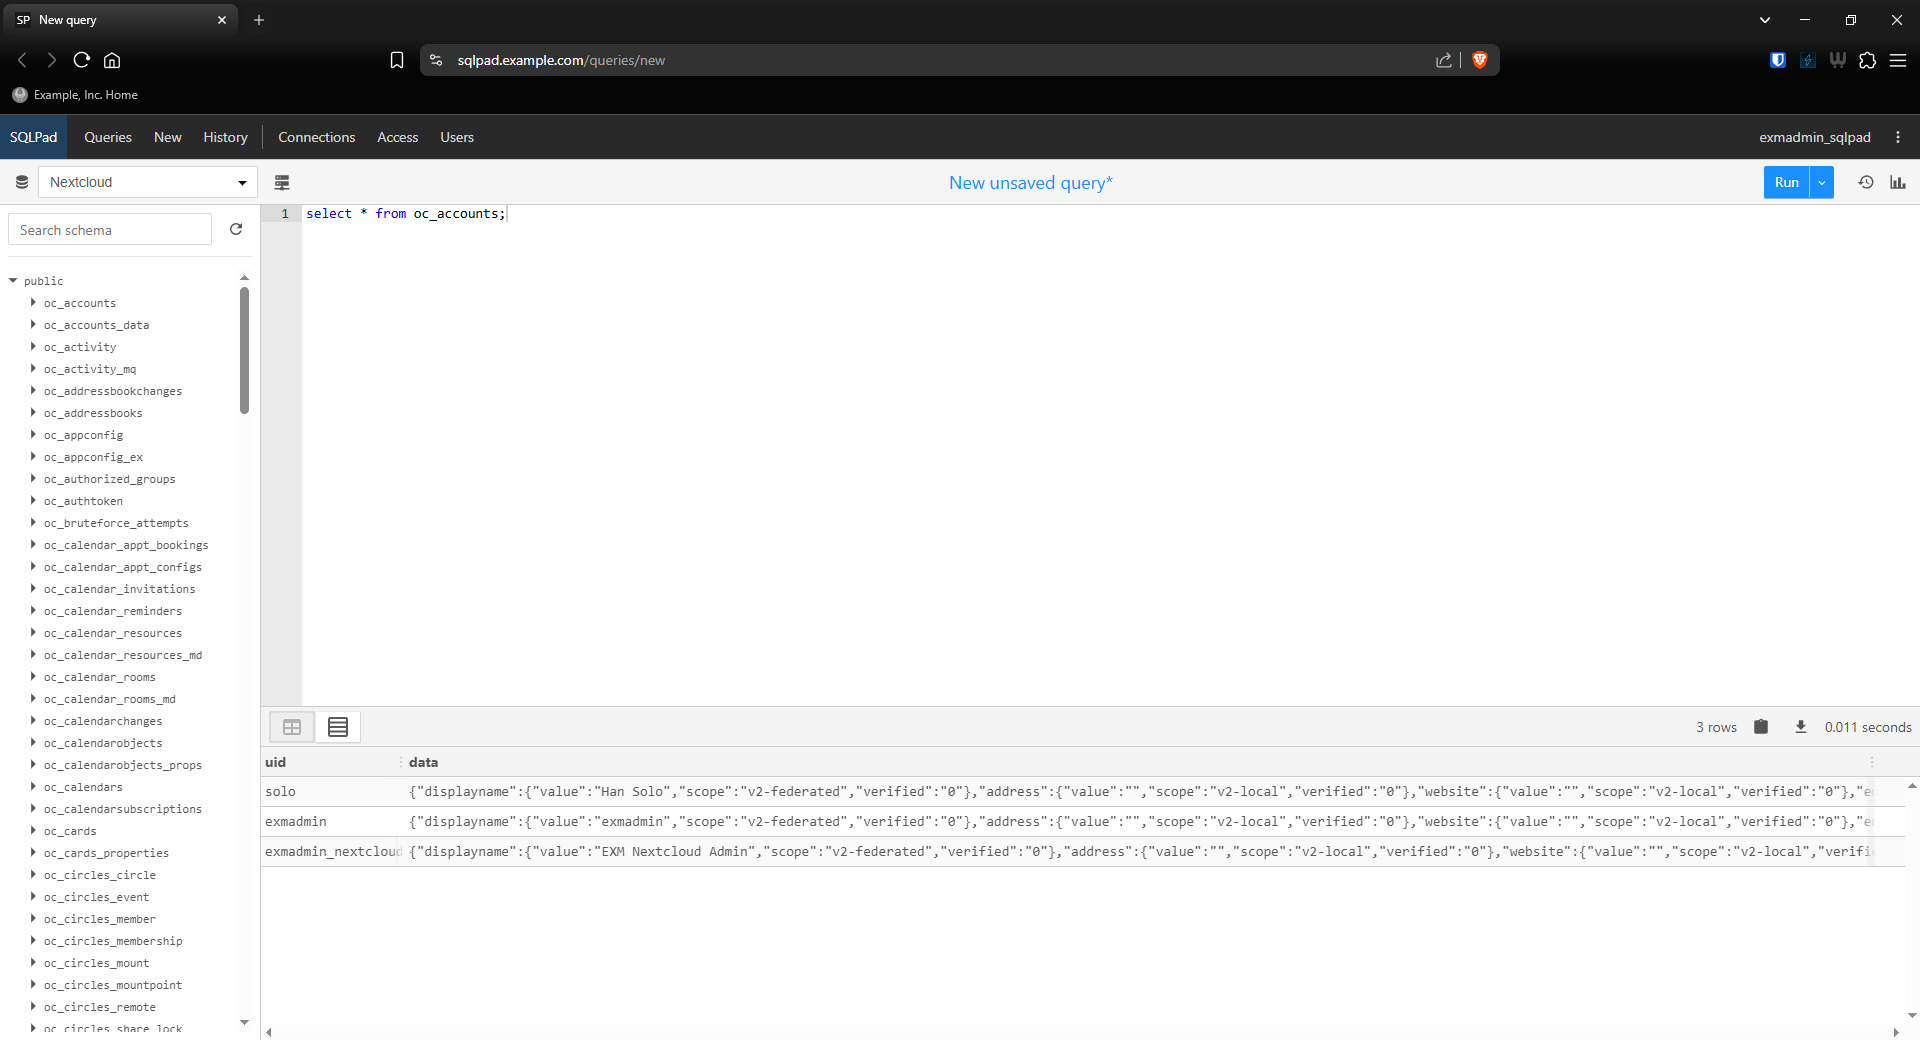Run the current query
Viewport: 1920px width, 1040px height.
click(1786, 182)
